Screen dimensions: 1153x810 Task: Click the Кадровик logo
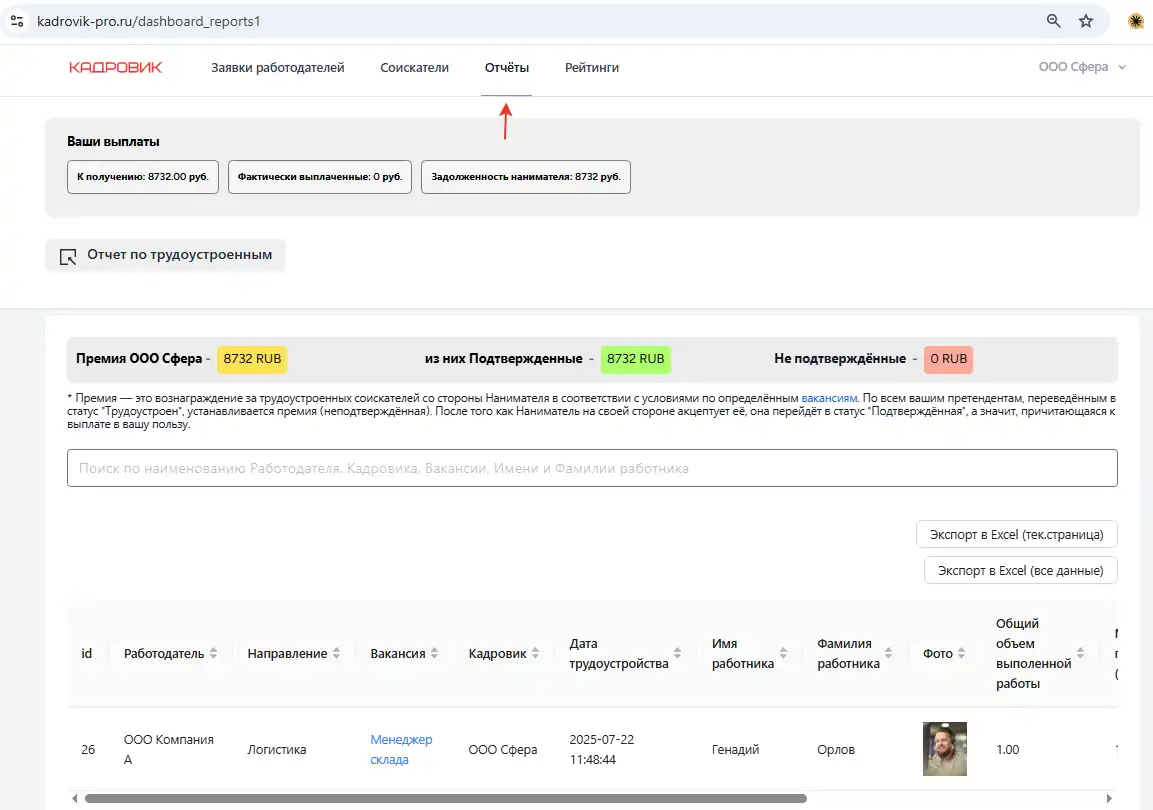click(115, 68)
